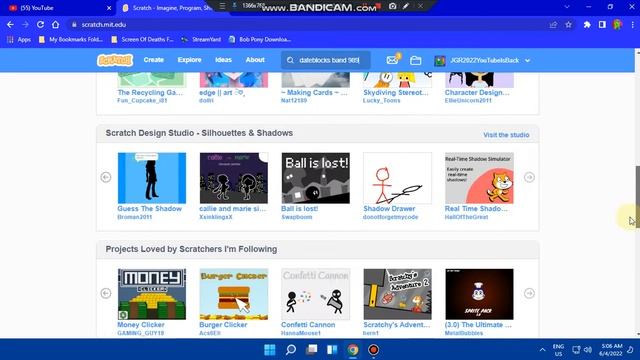Open My Bookmarks Folder bookmark
The width and height of the screenshot is (640, 360).
[71, 40]
